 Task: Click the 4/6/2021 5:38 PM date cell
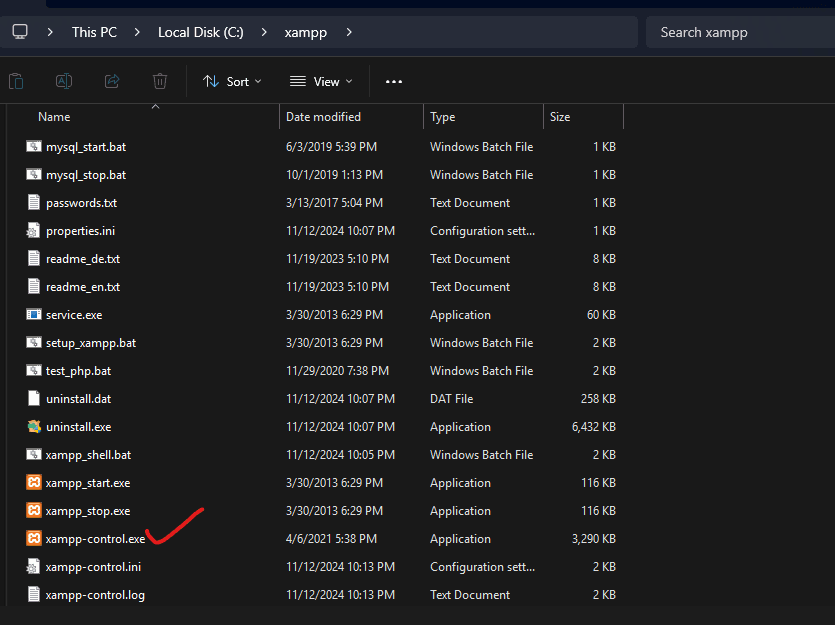click(x=331, y=539)
